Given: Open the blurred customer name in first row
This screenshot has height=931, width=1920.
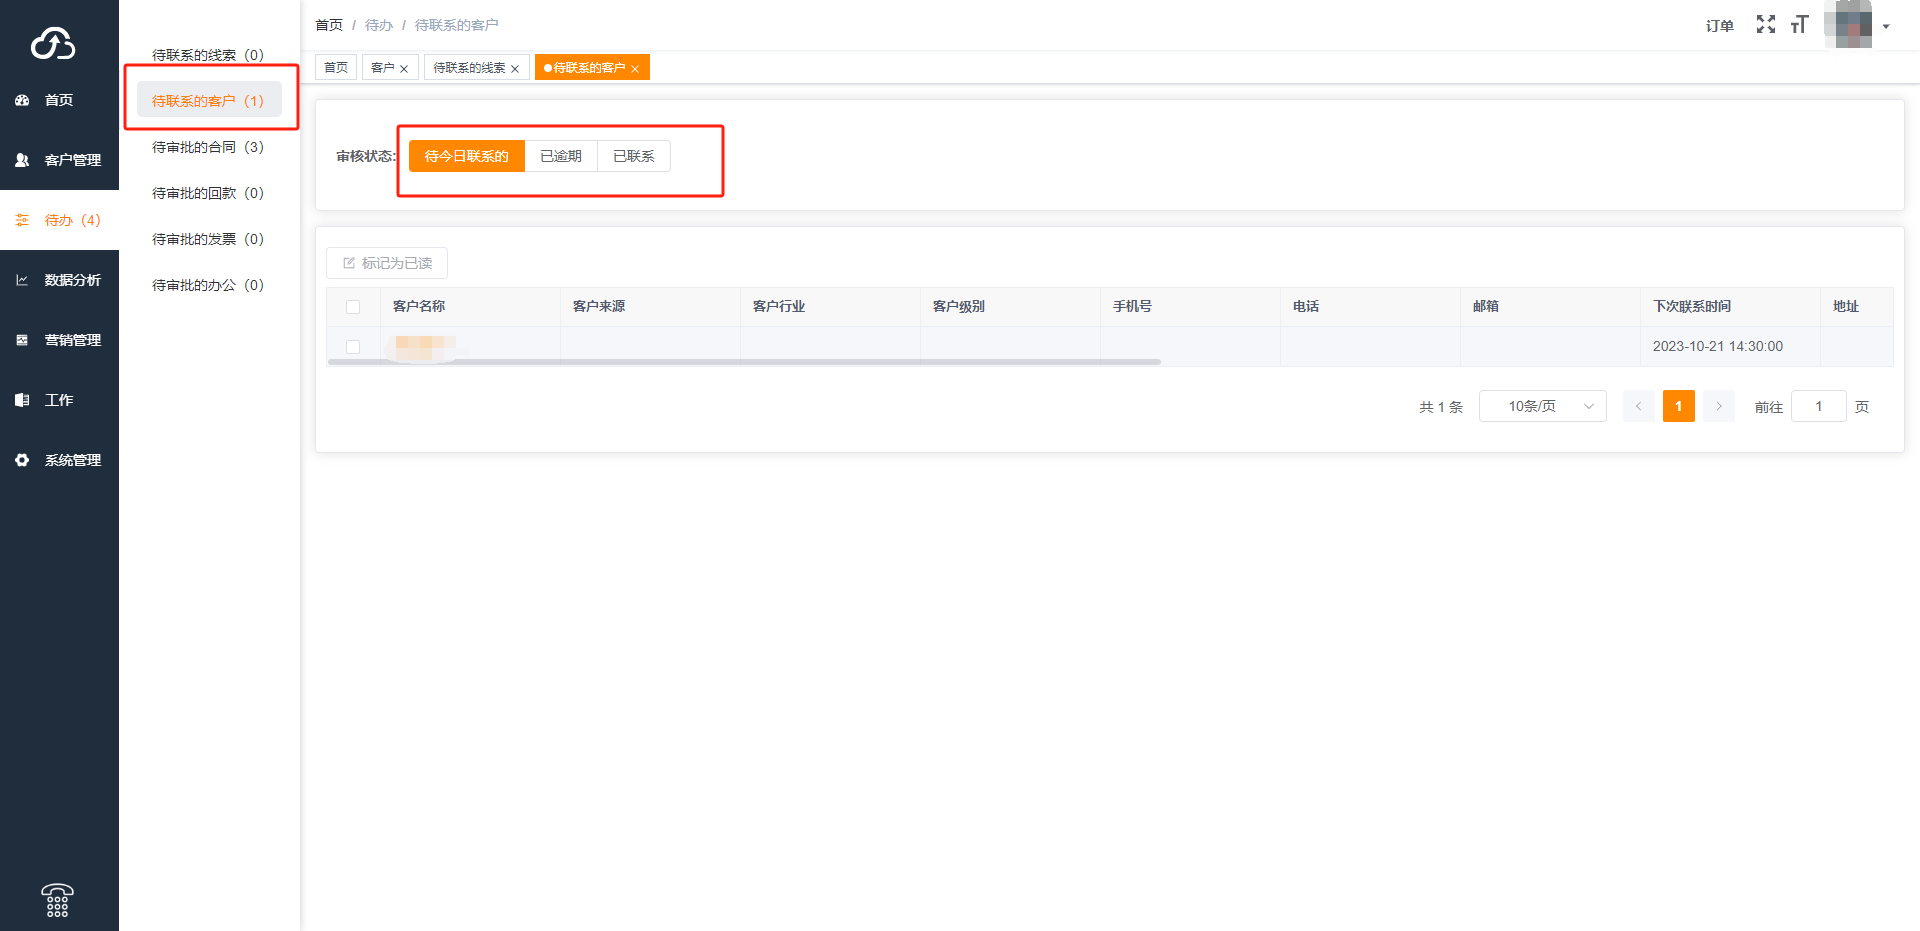Looking at the screenshot, I should [x=425, y=347].
